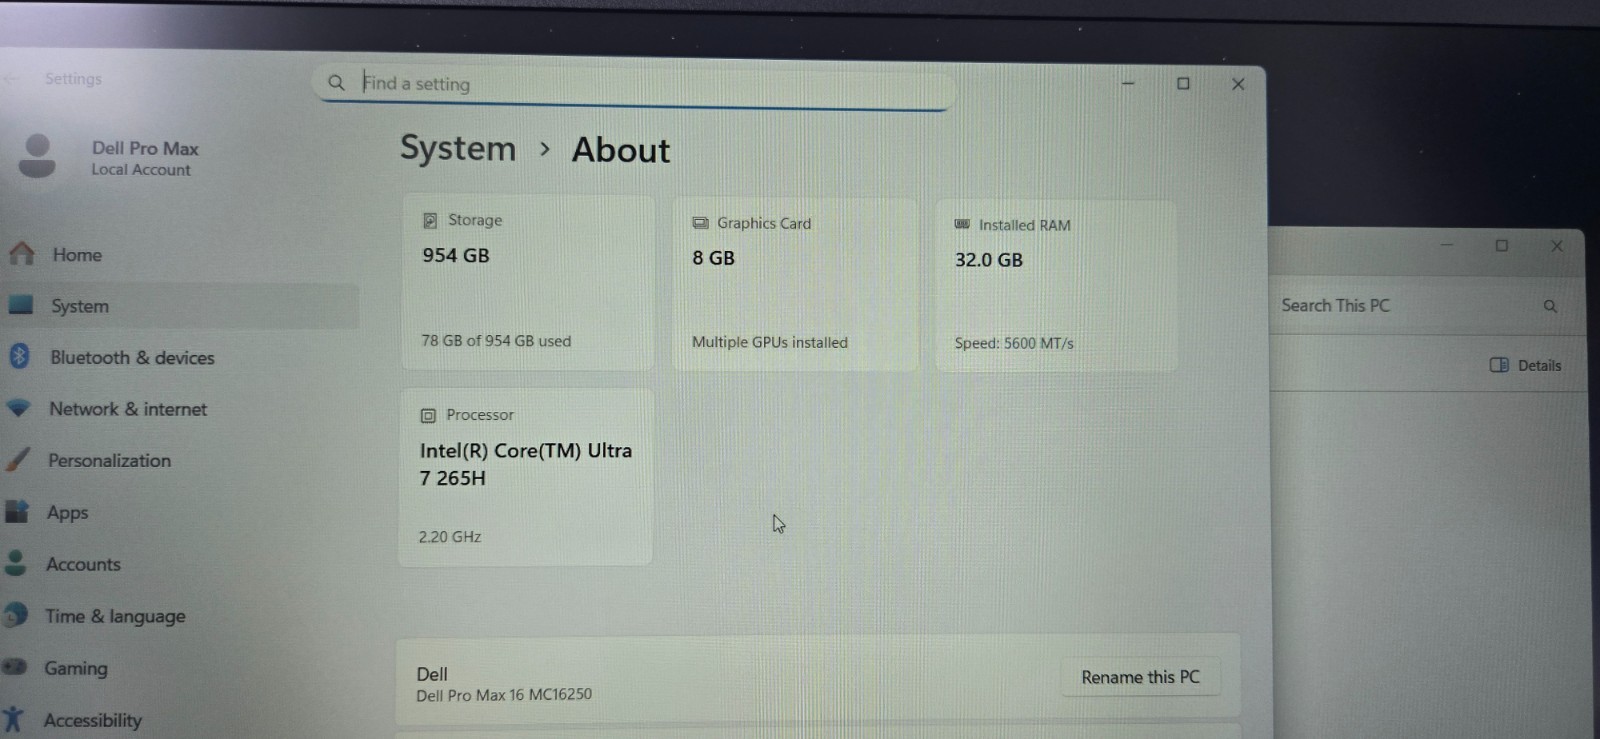Click the 'Local Account' text
The height and width of the screenshot is (739, 1600).
tap(141, 170)
